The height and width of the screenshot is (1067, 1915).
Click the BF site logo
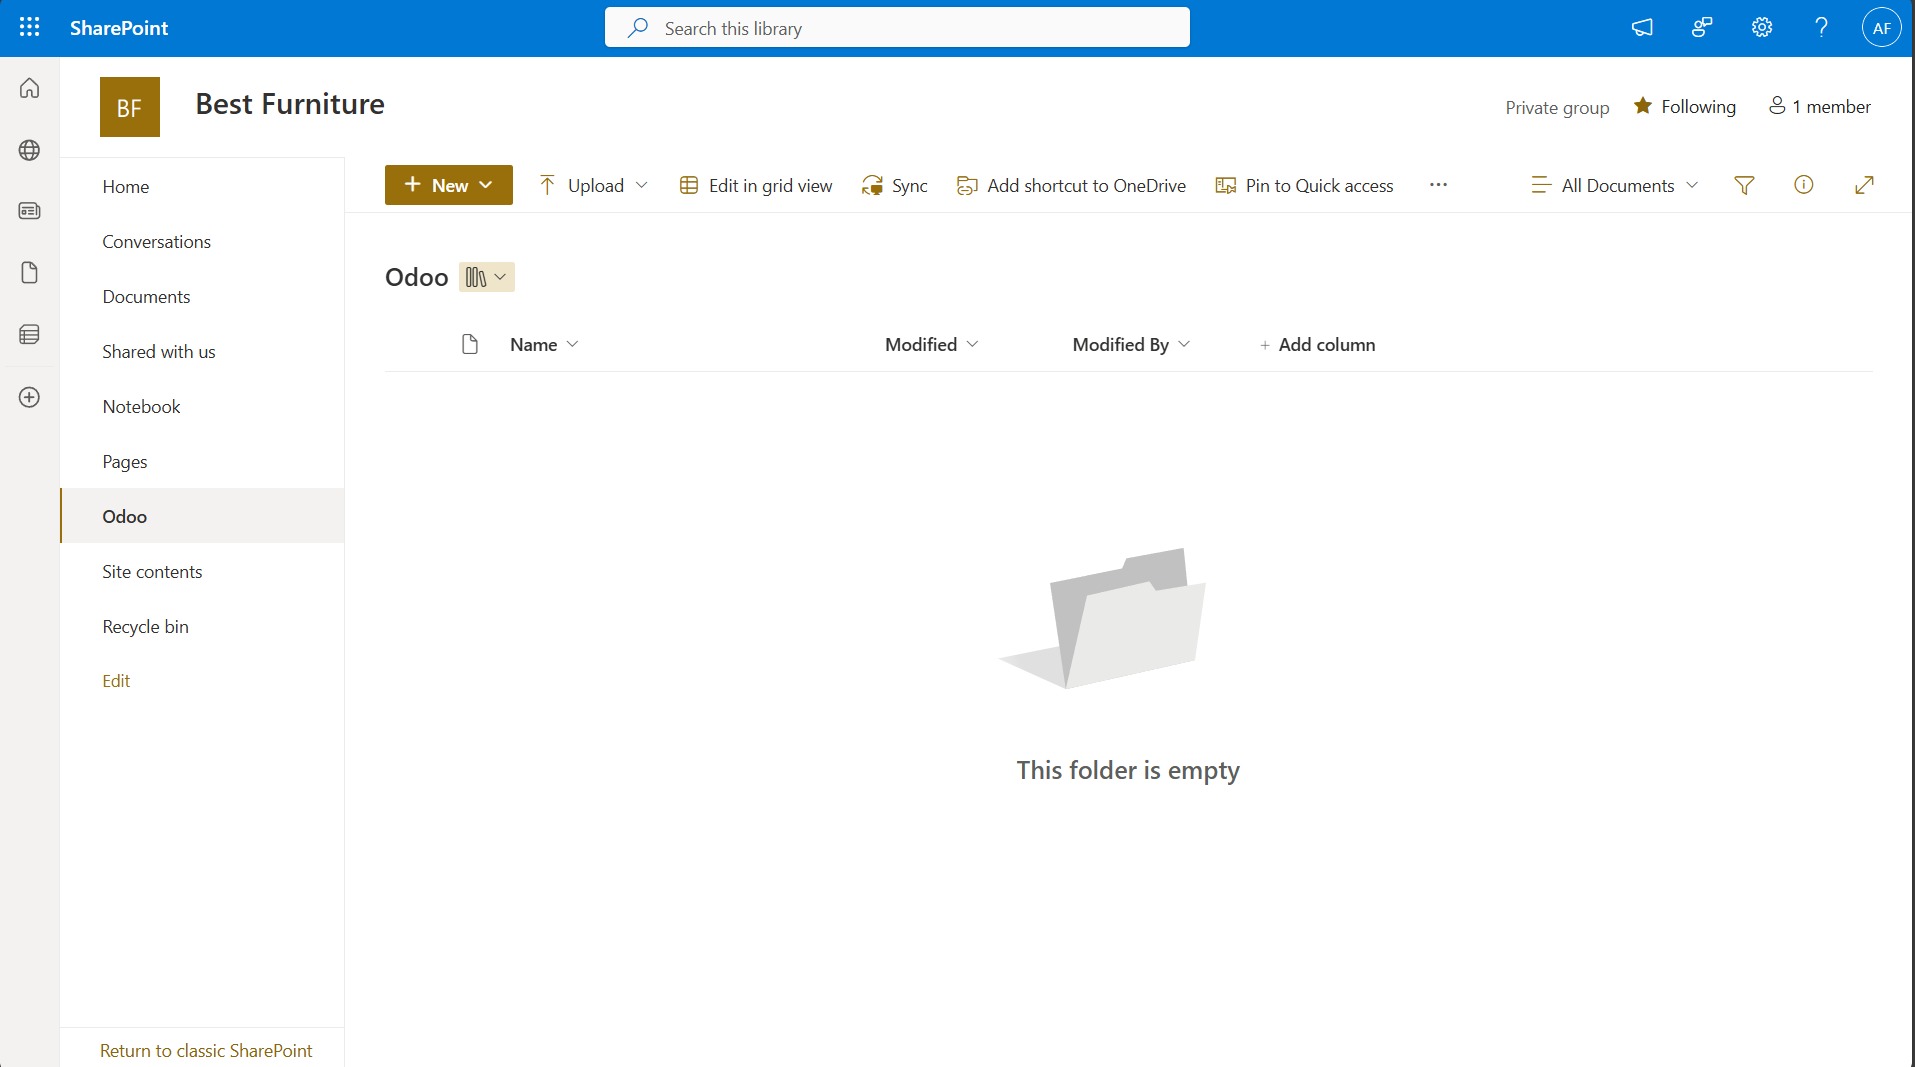tap(130, 107)
